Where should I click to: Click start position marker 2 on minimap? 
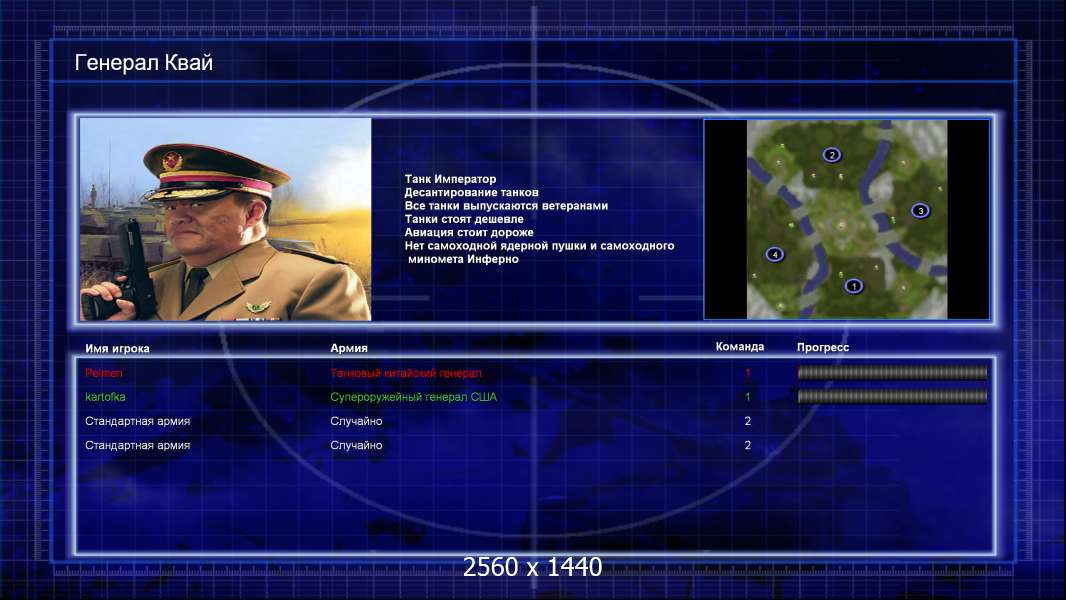pyautogui.click(x=831, y=155)
